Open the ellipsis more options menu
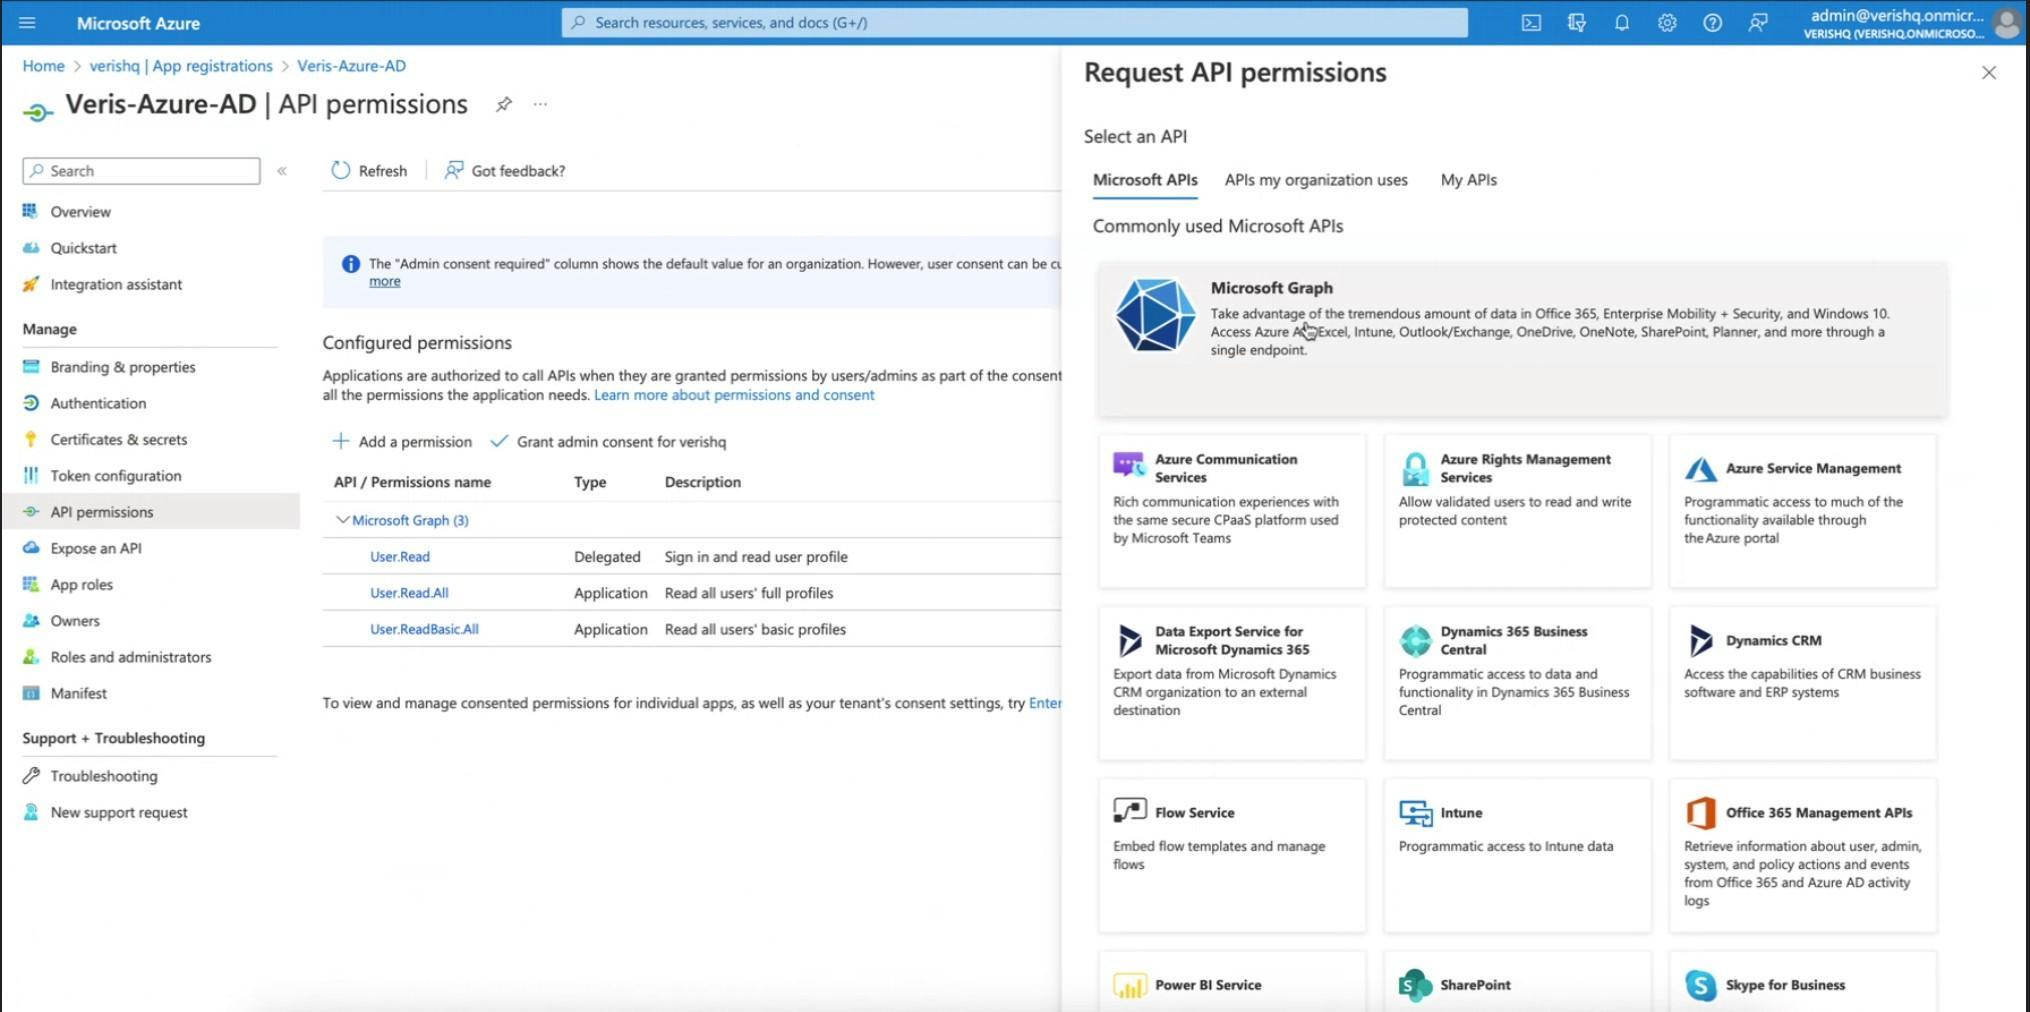The image size is (2030, 1012). pos(540,104)
